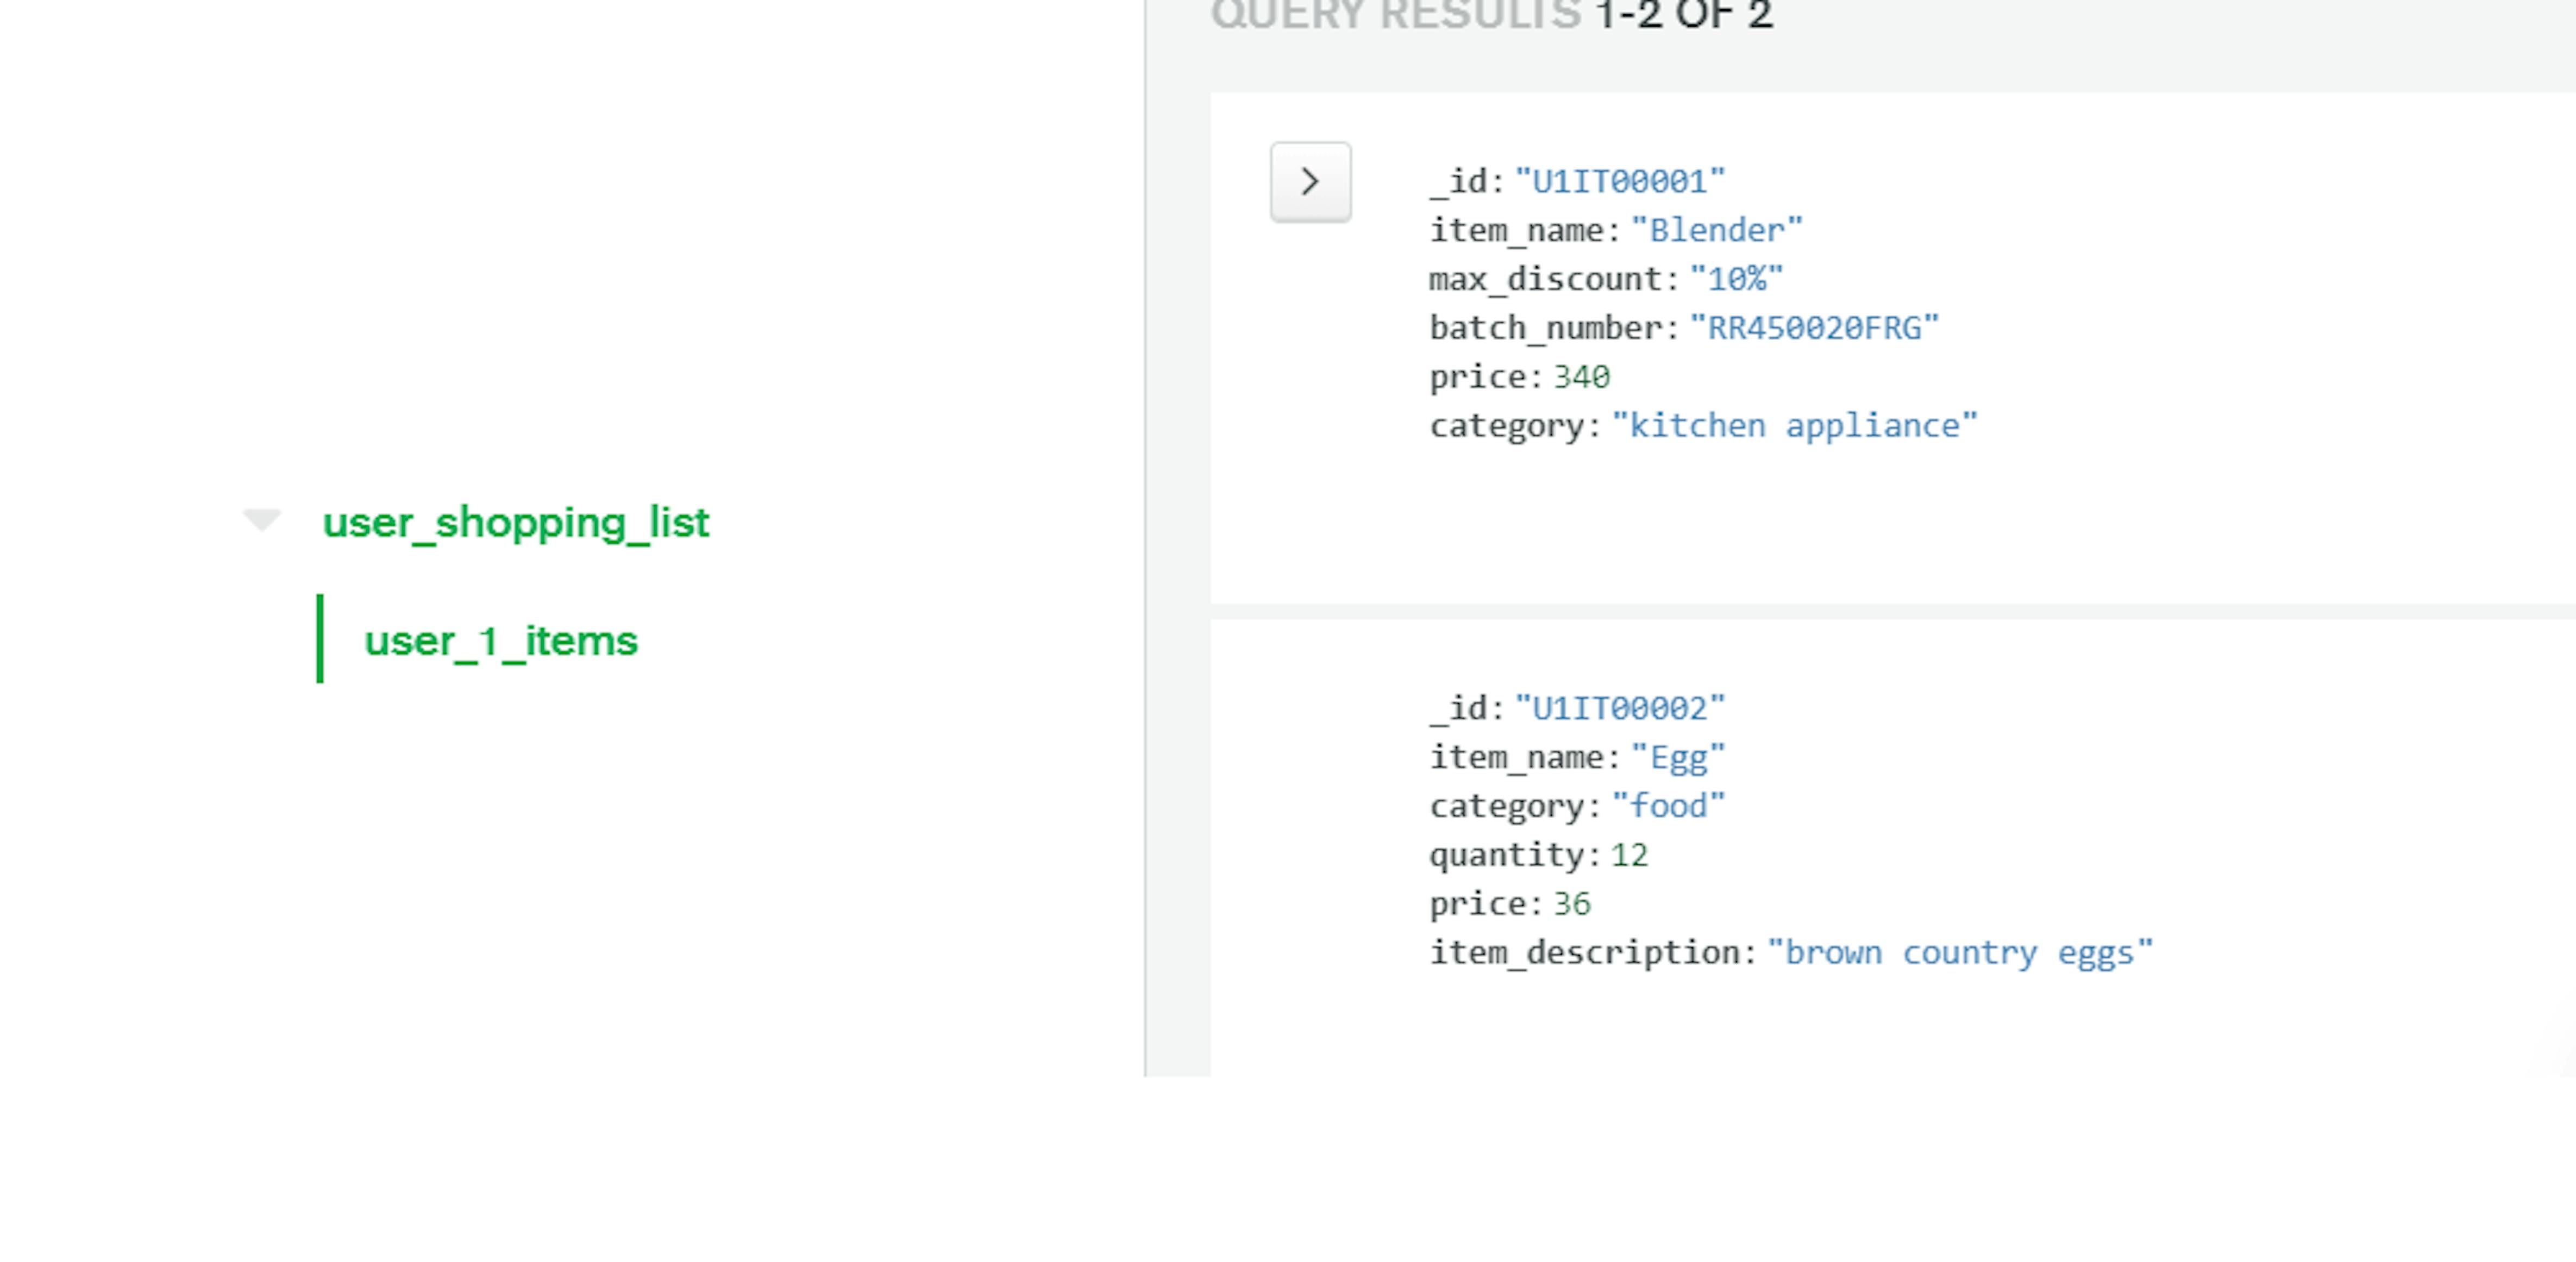
Task: Select the price value 340
Action: coord(1582,376)
